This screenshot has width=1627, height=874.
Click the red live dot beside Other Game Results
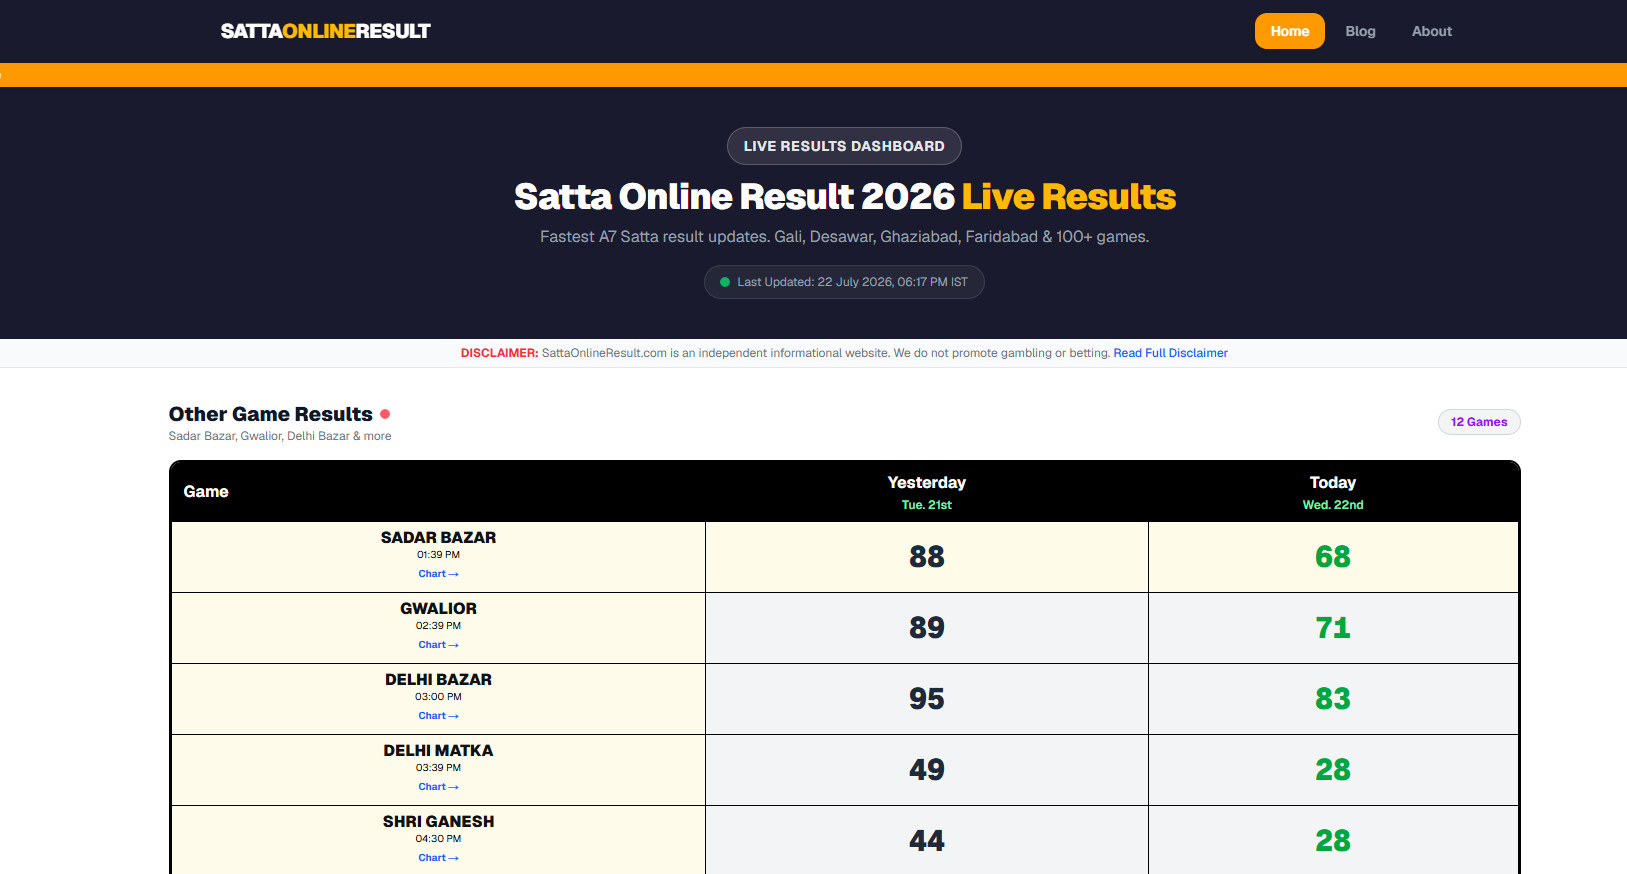[x=385, y=414]
